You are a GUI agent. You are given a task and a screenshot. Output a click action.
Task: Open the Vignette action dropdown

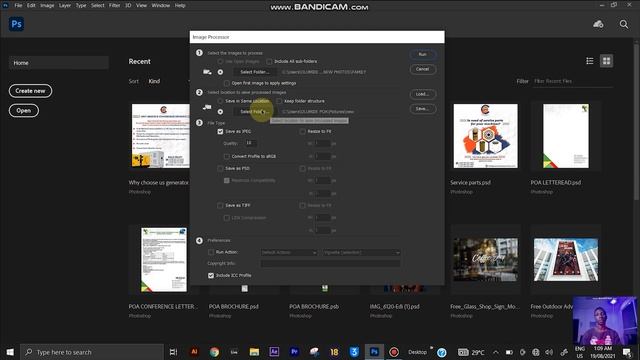[361, 253]
